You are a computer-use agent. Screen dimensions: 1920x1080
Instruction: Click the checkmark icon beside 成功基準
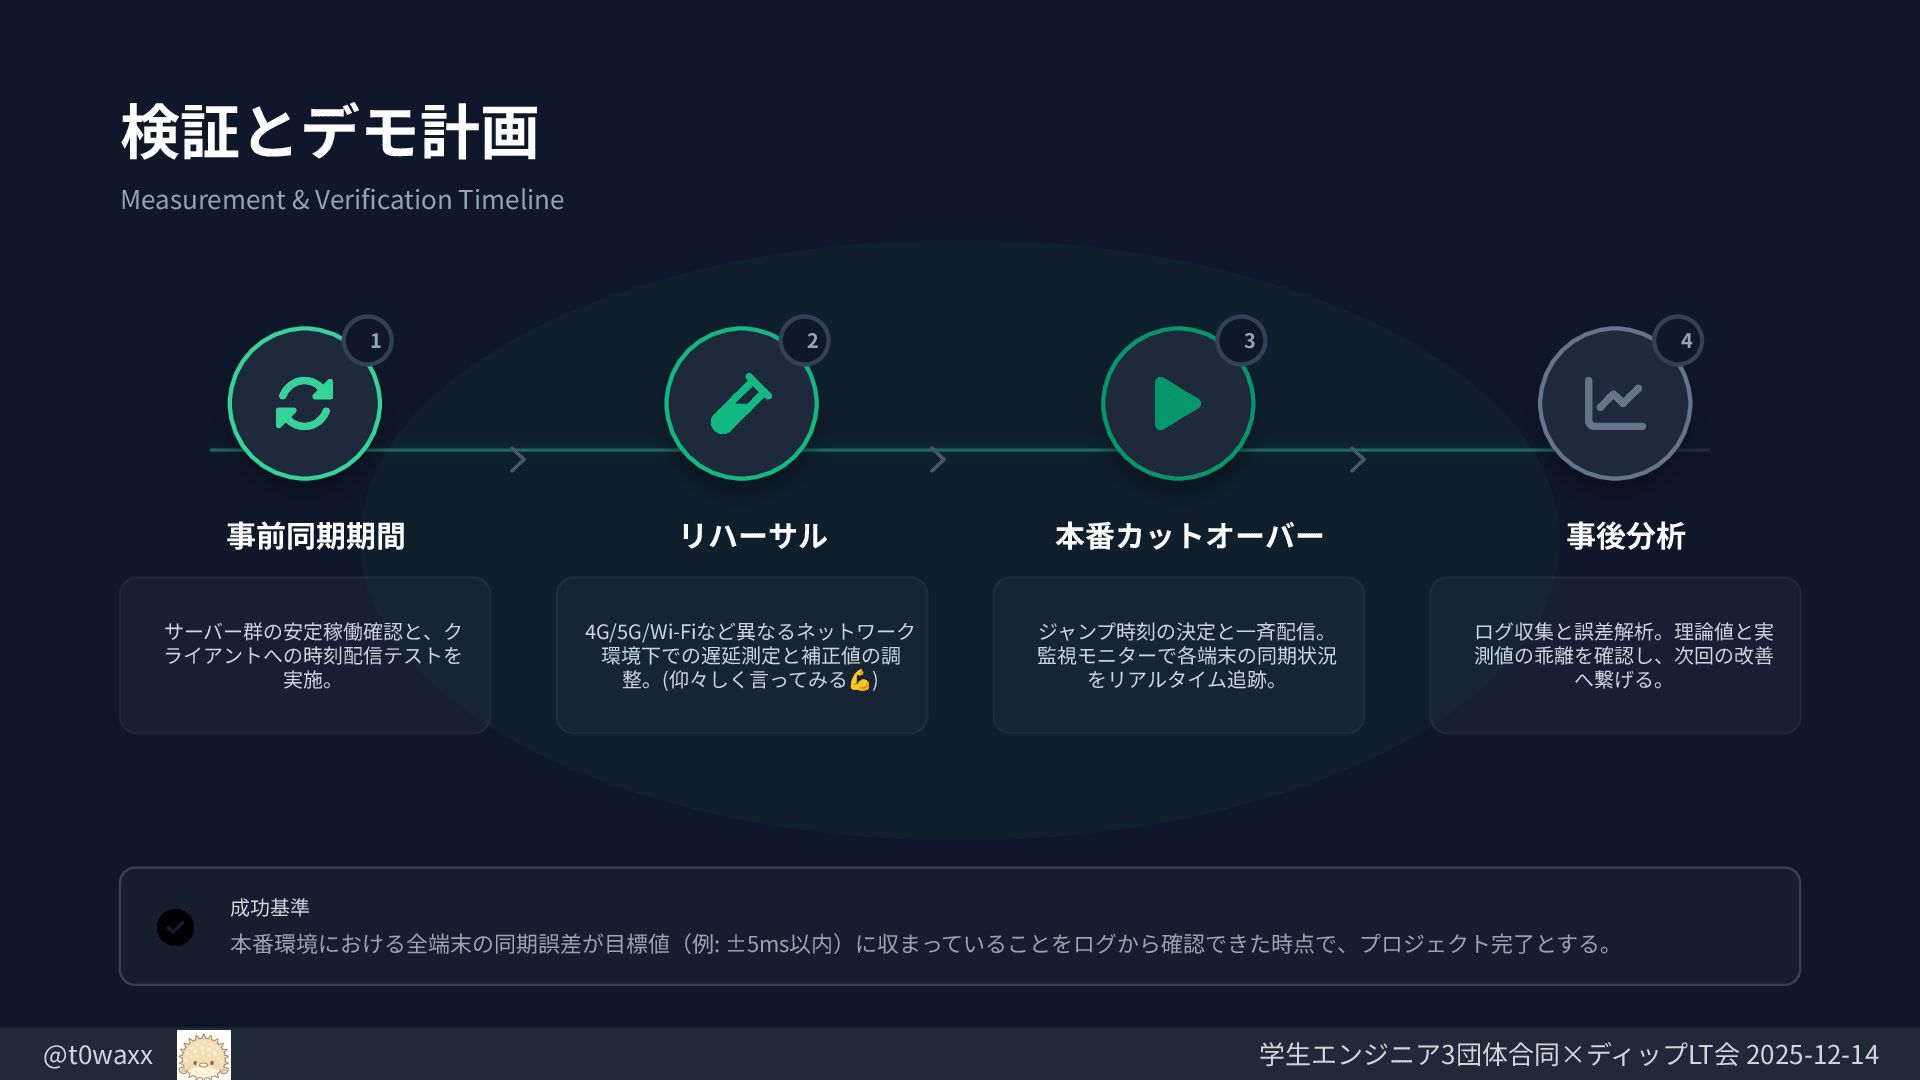tap(175, 927)
